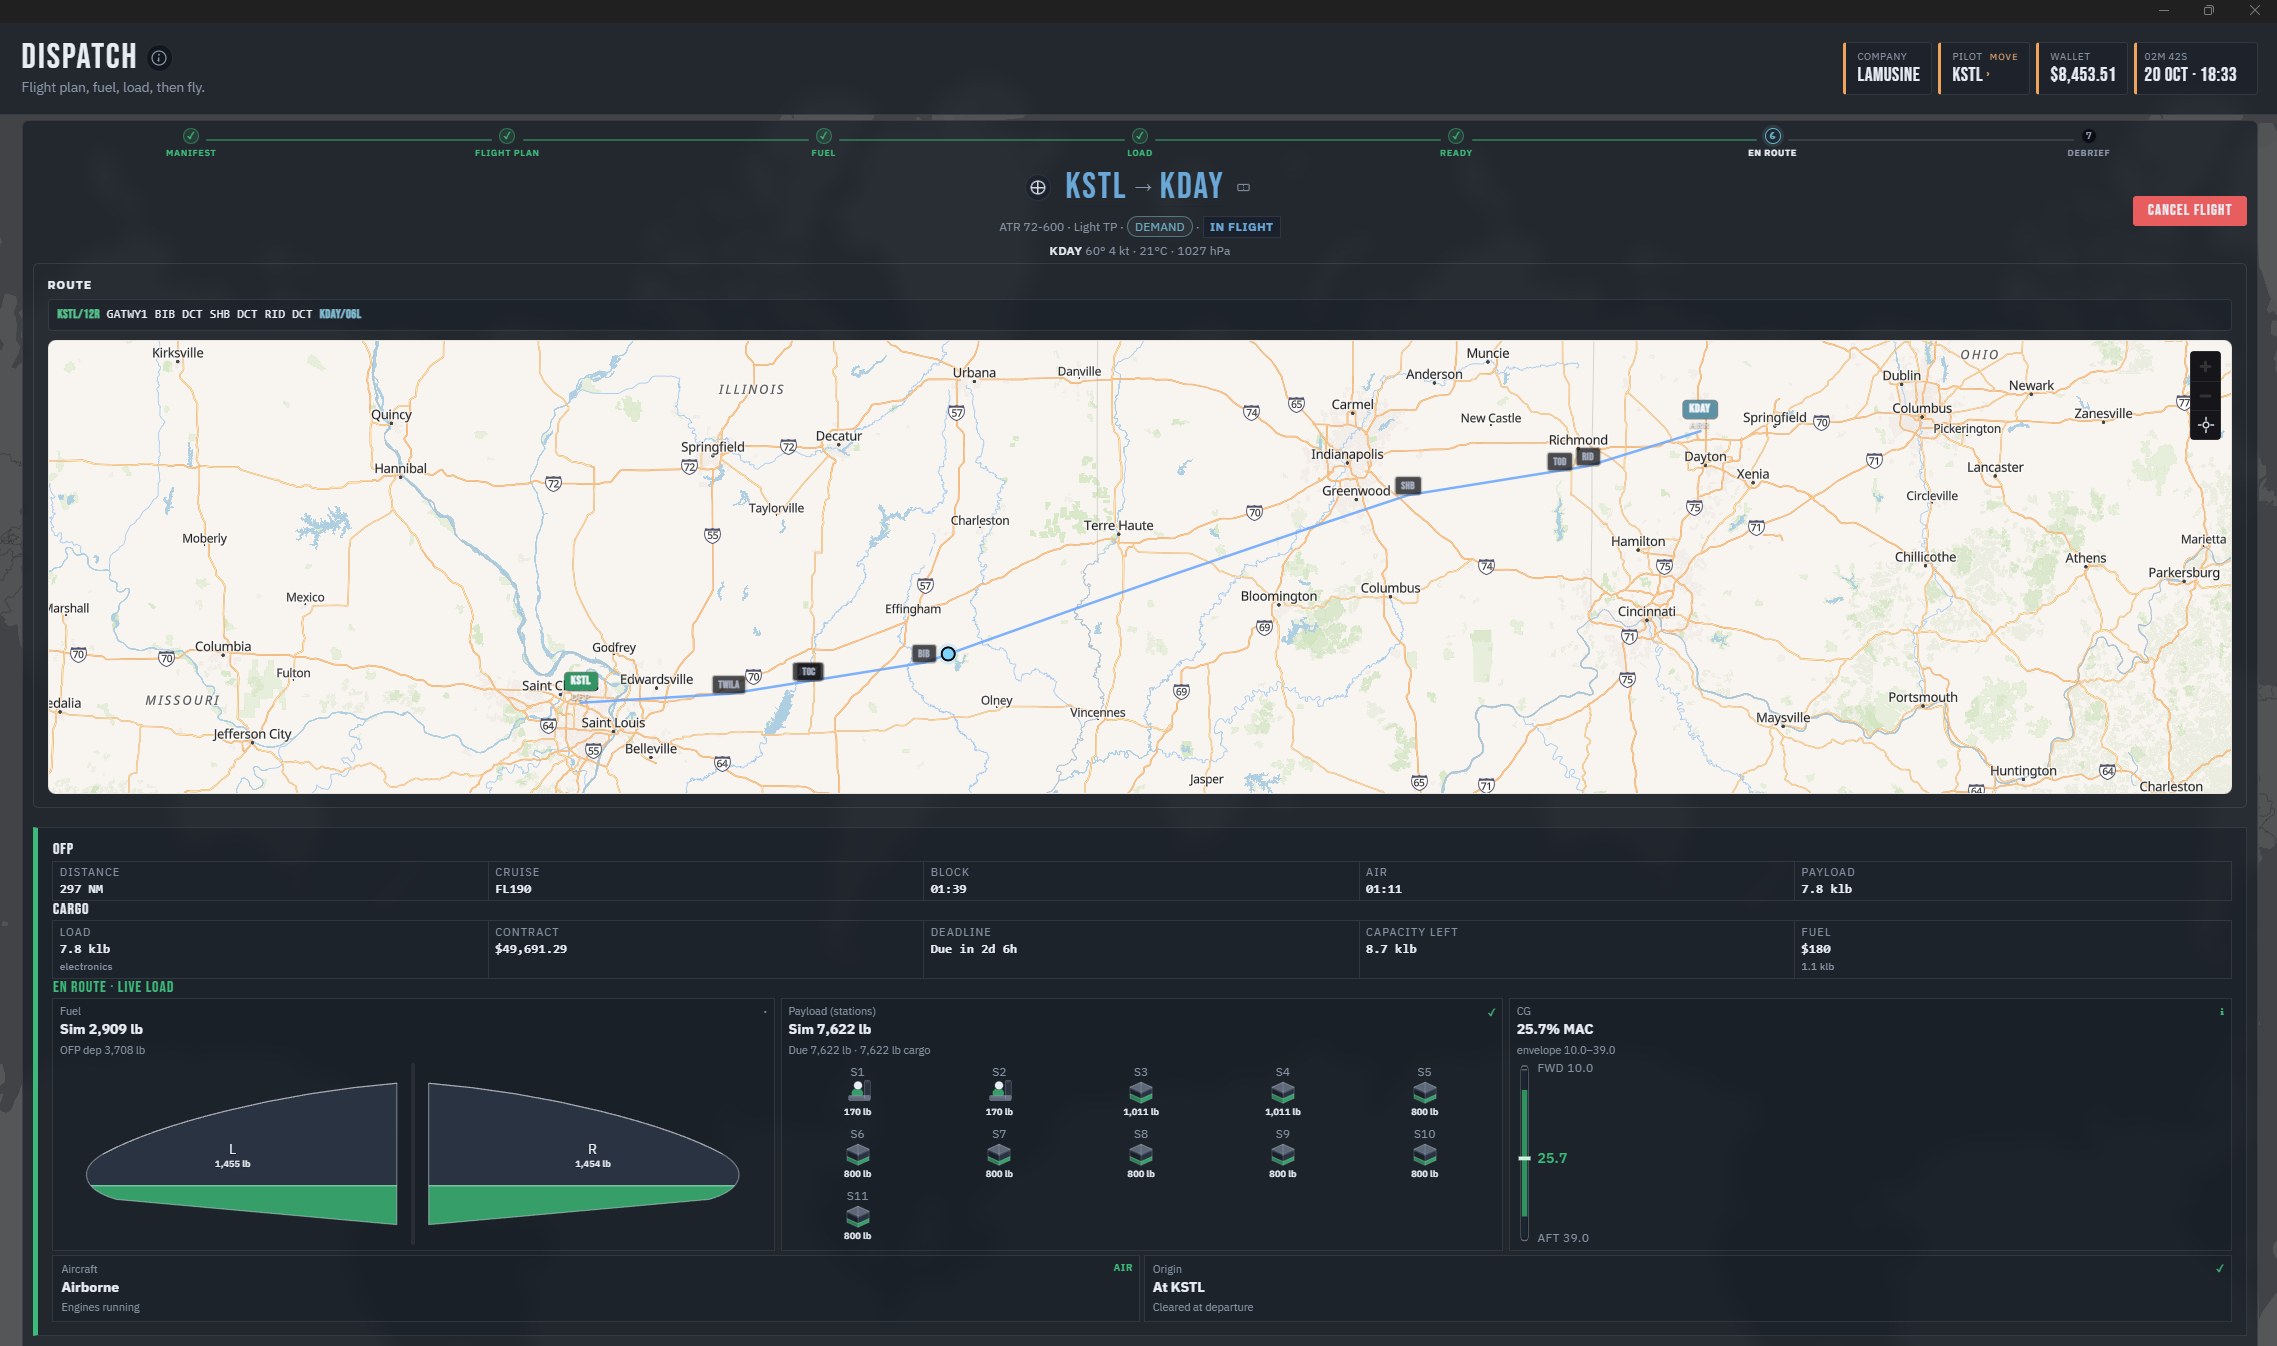Viewport: 2277px width, 1346px height.
Task: Open the Company LAMUSINE panel
Action: point(1887,68)
